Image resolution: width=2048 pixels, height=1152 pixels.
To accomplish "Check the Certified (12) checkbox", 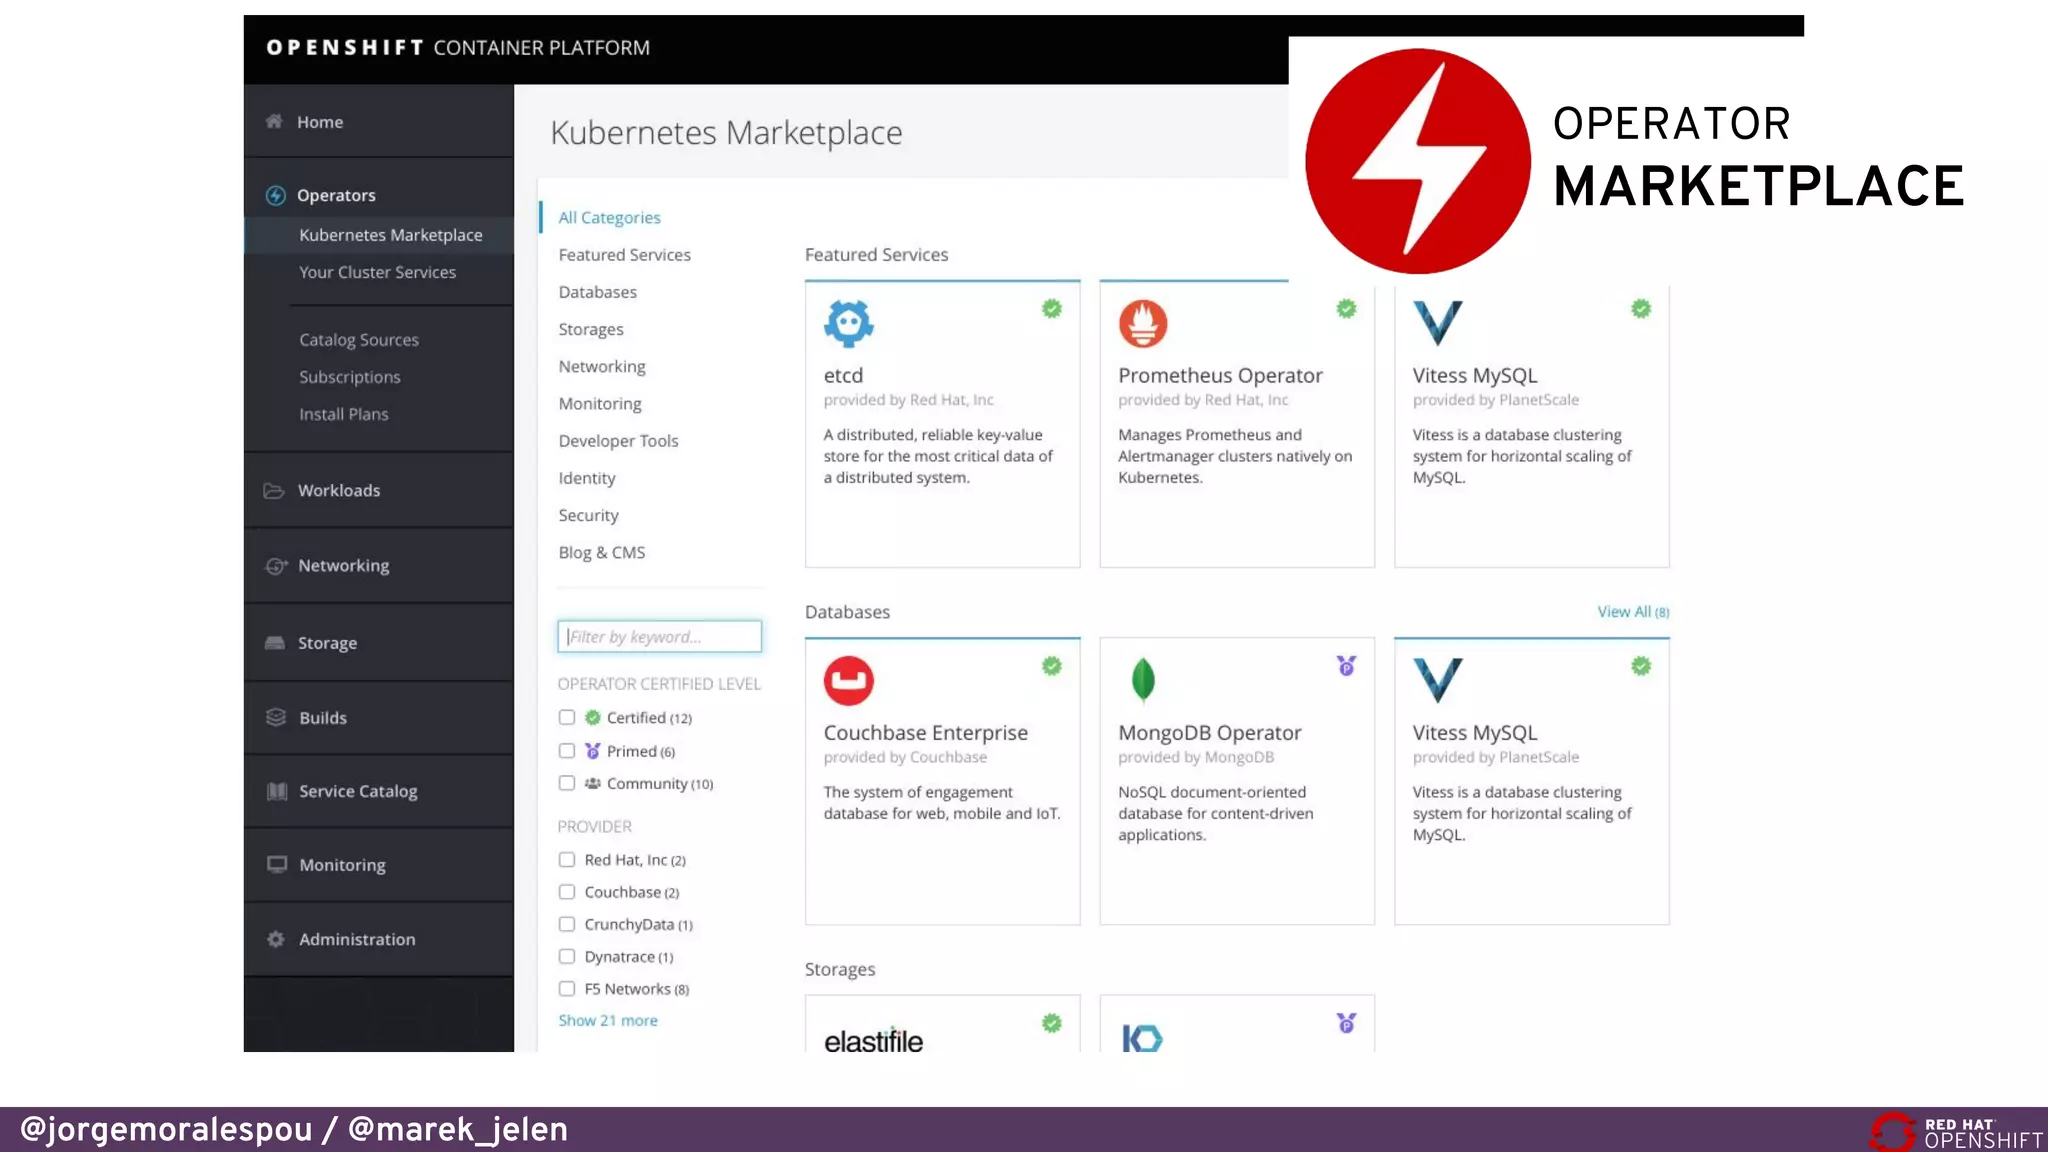I will point(567,717).
